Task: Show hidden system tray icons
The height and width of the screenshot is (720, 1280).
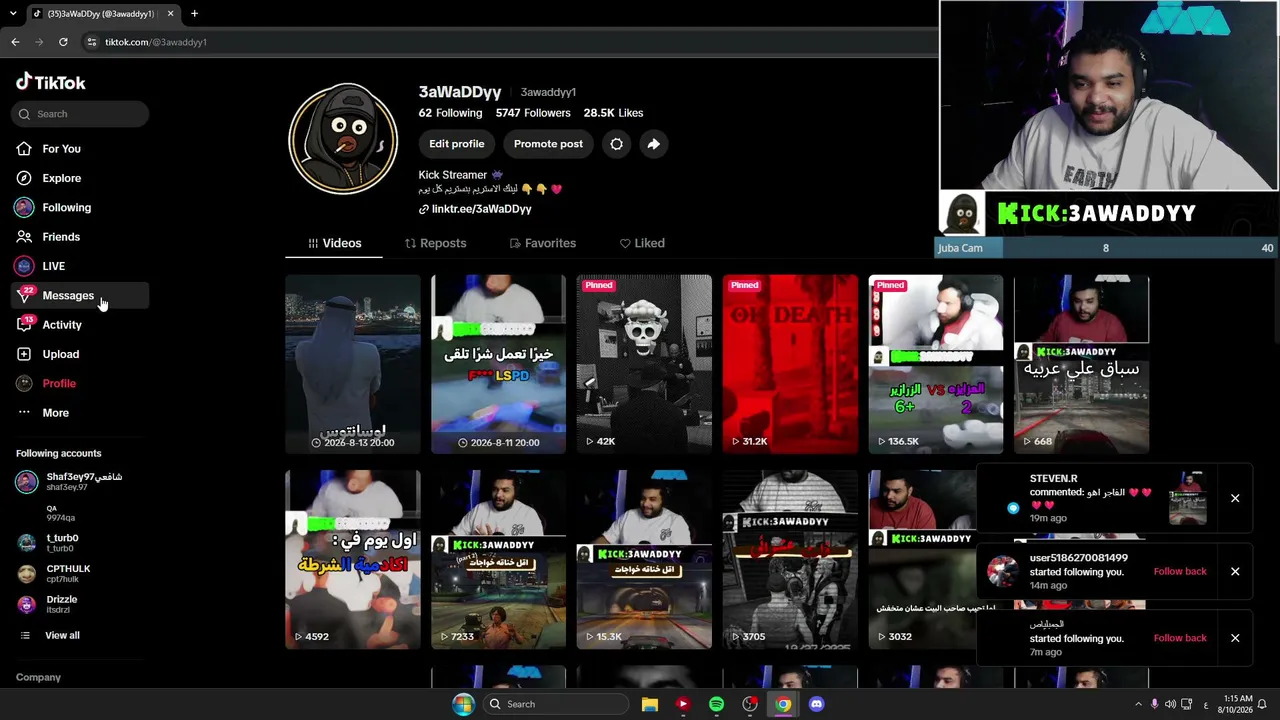Action: [x=1137, y=704]
